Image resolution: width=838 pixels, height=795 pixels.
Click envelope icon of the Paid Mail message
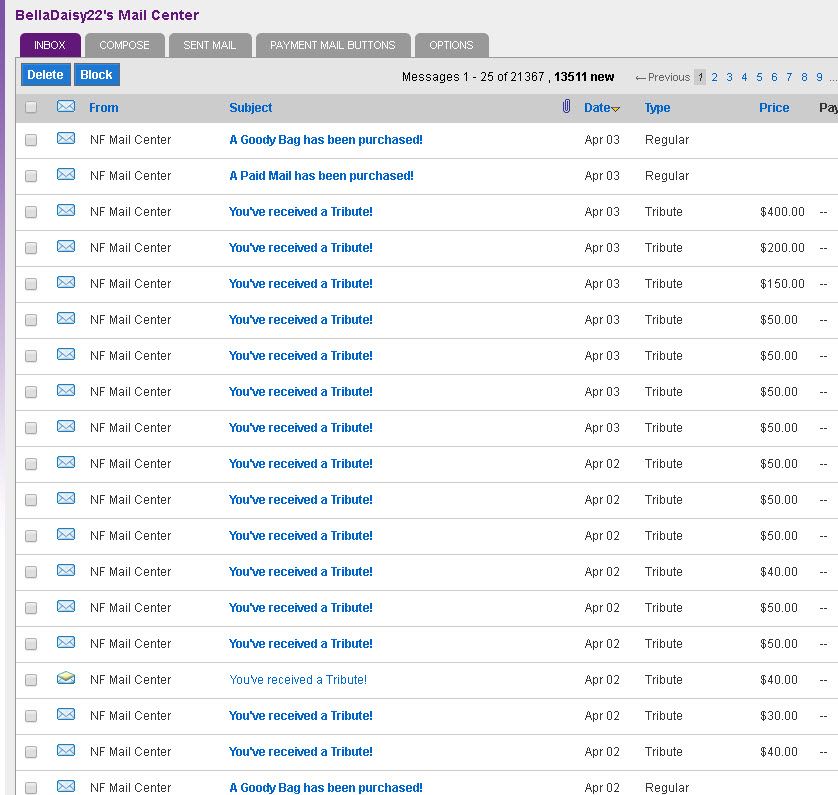click(66, 174)
